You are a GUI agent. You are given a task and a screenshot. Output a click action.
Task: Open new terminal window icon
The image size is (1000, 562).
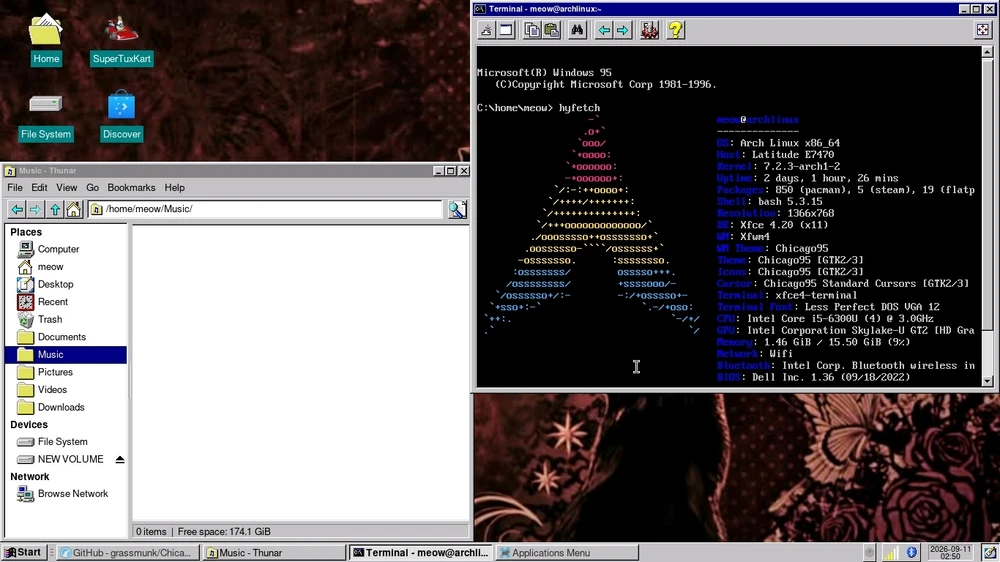pyautogui.click(x=506, y=30)
